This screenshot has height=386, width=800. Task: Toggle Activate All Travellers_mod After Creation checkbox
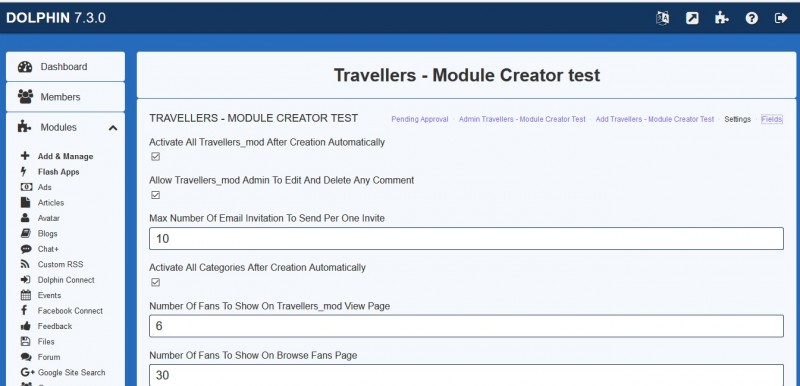(x=156, y=157)
